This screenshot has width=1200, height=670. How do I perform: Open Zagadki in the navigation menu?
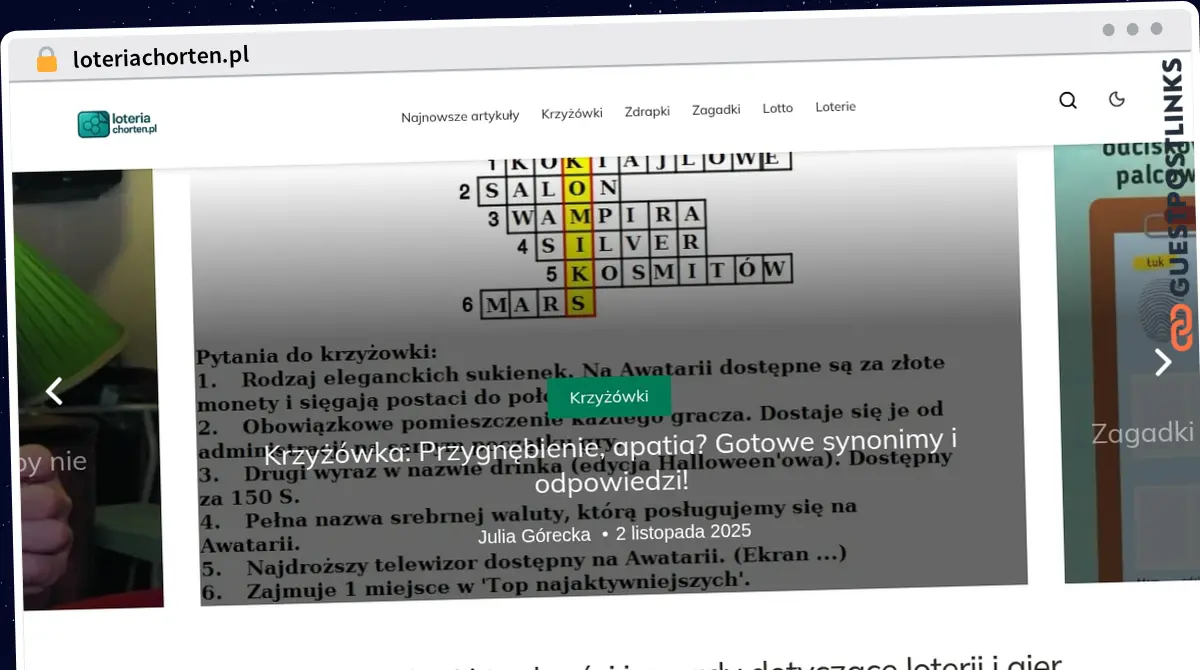[x=716, y=109]
